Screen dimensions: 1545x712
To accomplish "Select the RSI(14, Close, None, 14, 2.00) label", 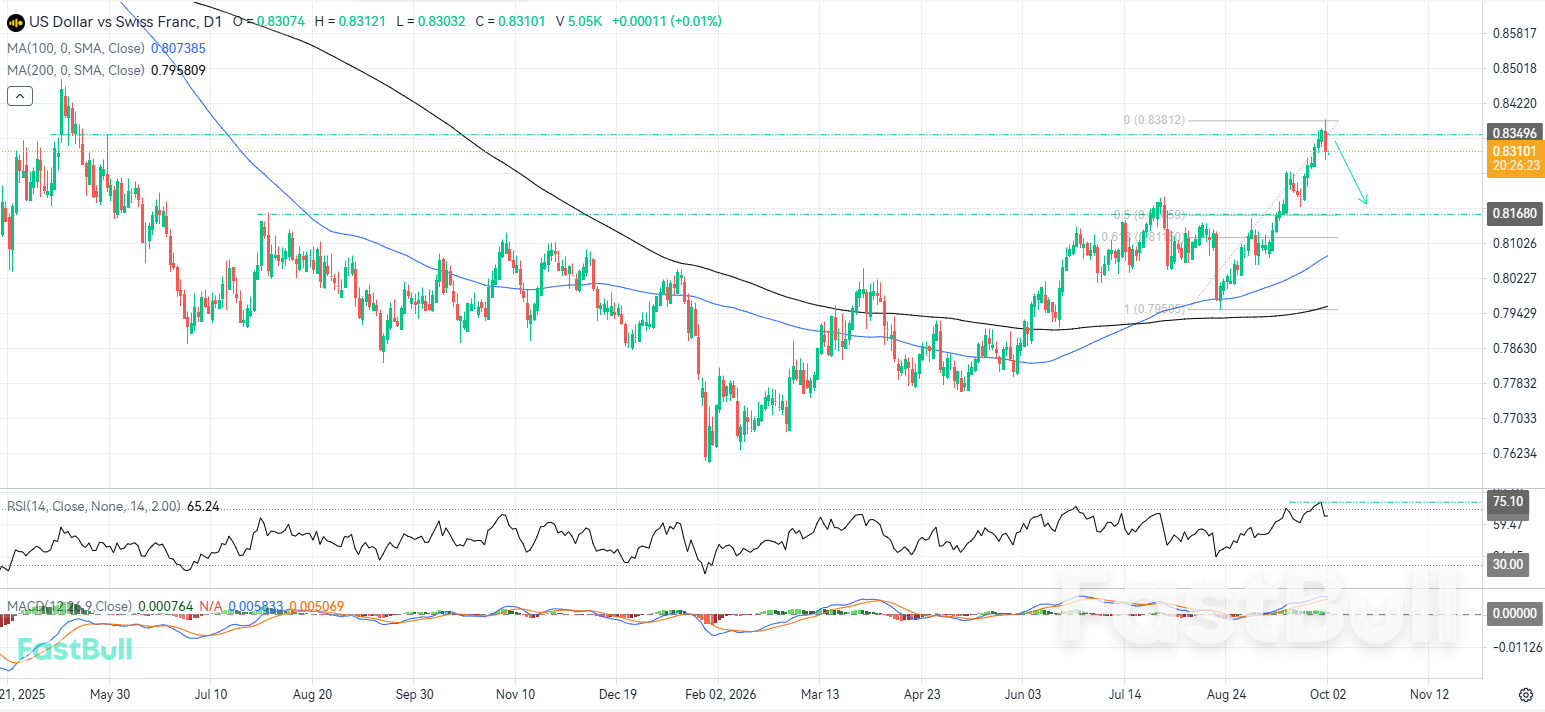I will point(94,507).
